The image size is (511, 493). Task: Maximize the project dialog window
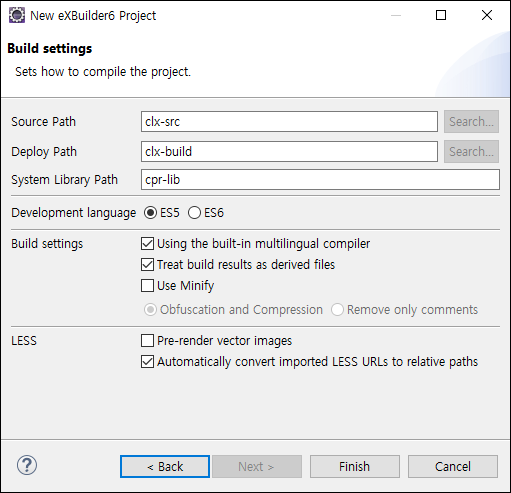441,15
